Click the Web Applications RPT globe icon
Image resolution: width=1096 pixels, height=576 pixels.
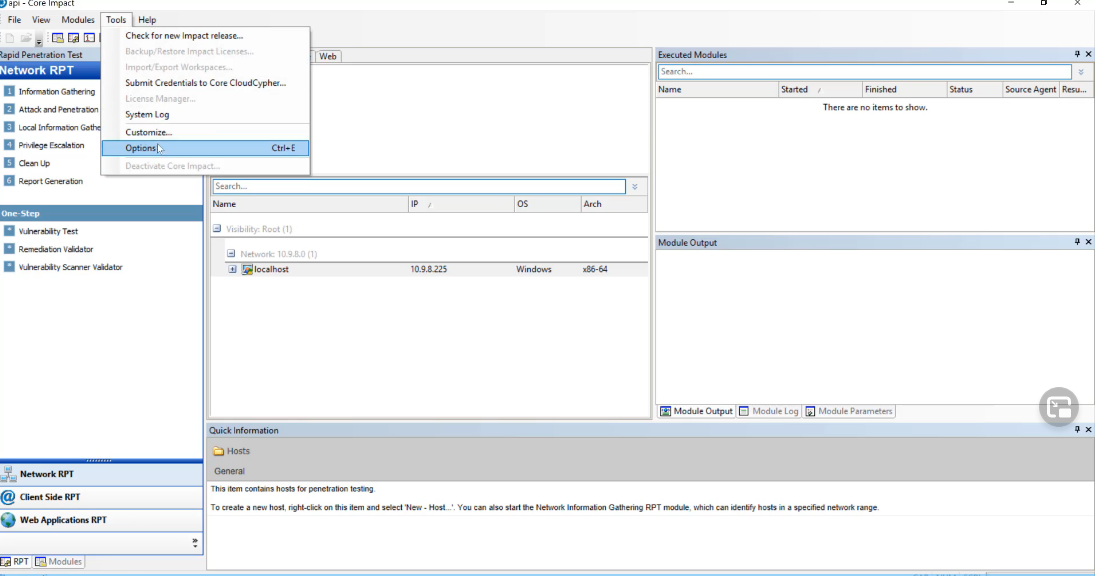click(9, 520)
